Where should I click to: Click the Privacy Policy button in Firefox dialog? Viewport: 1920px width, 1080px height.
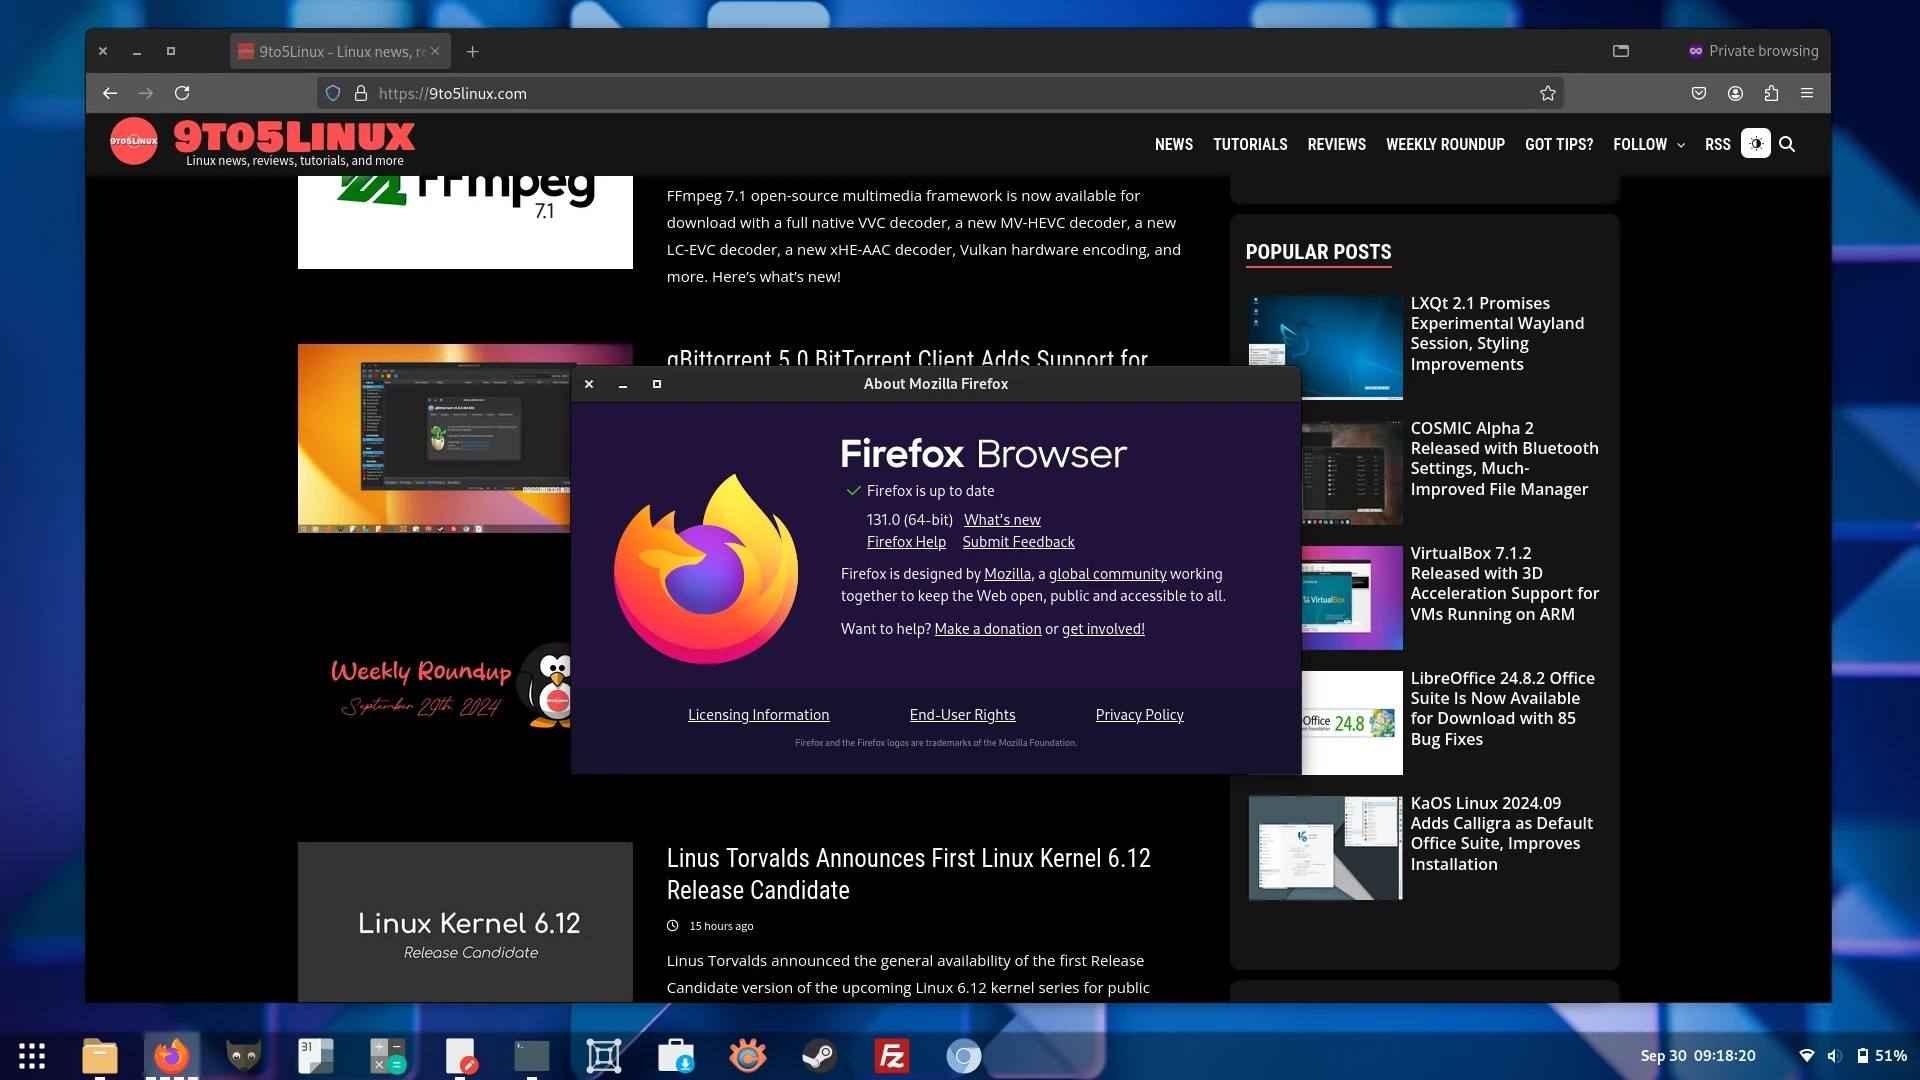click(1138, 713)
